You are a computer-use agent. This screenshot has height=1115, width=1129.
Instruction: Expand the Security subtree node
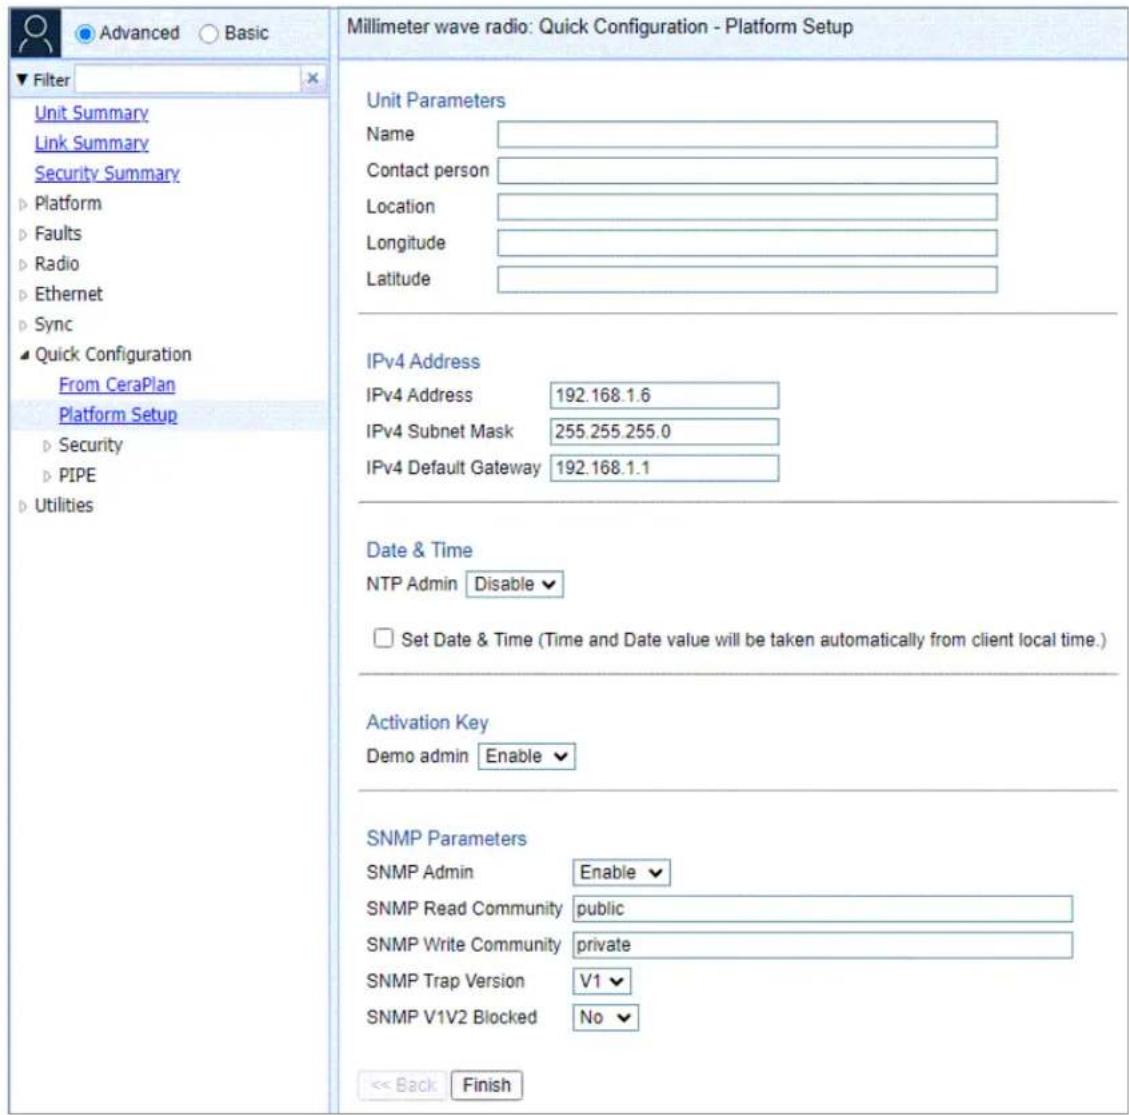coord(47,446)
